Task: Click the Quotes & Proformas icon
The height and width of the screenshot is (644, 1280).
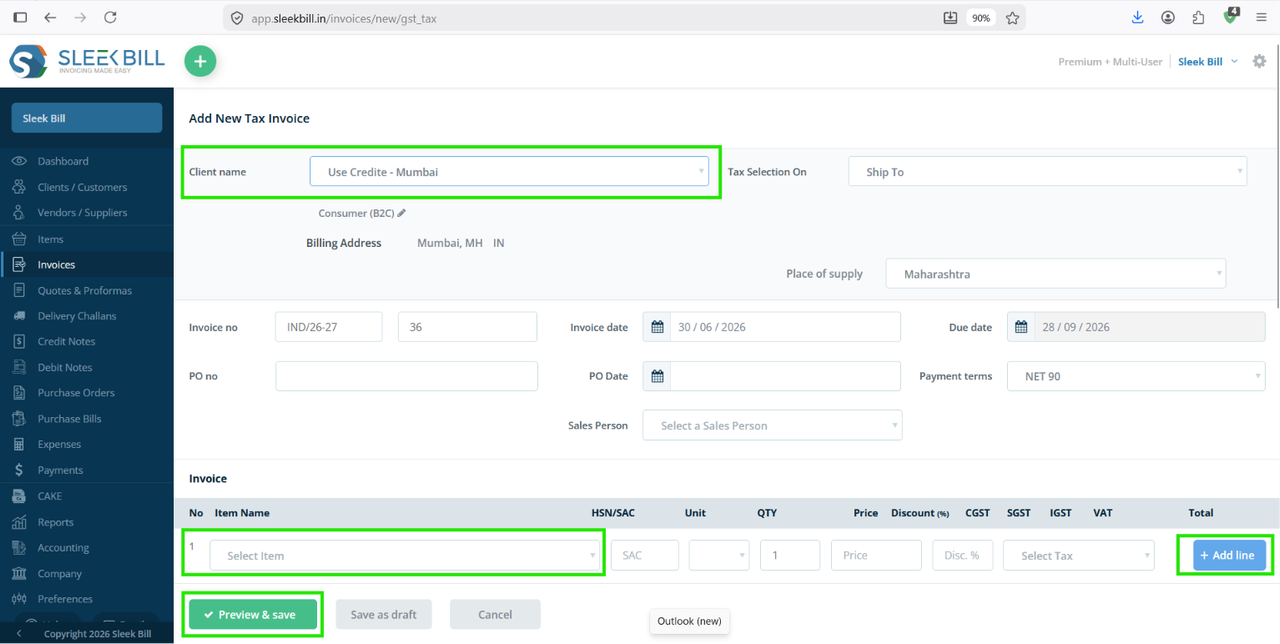Action: pyautogui.click(x=19, y=290)
